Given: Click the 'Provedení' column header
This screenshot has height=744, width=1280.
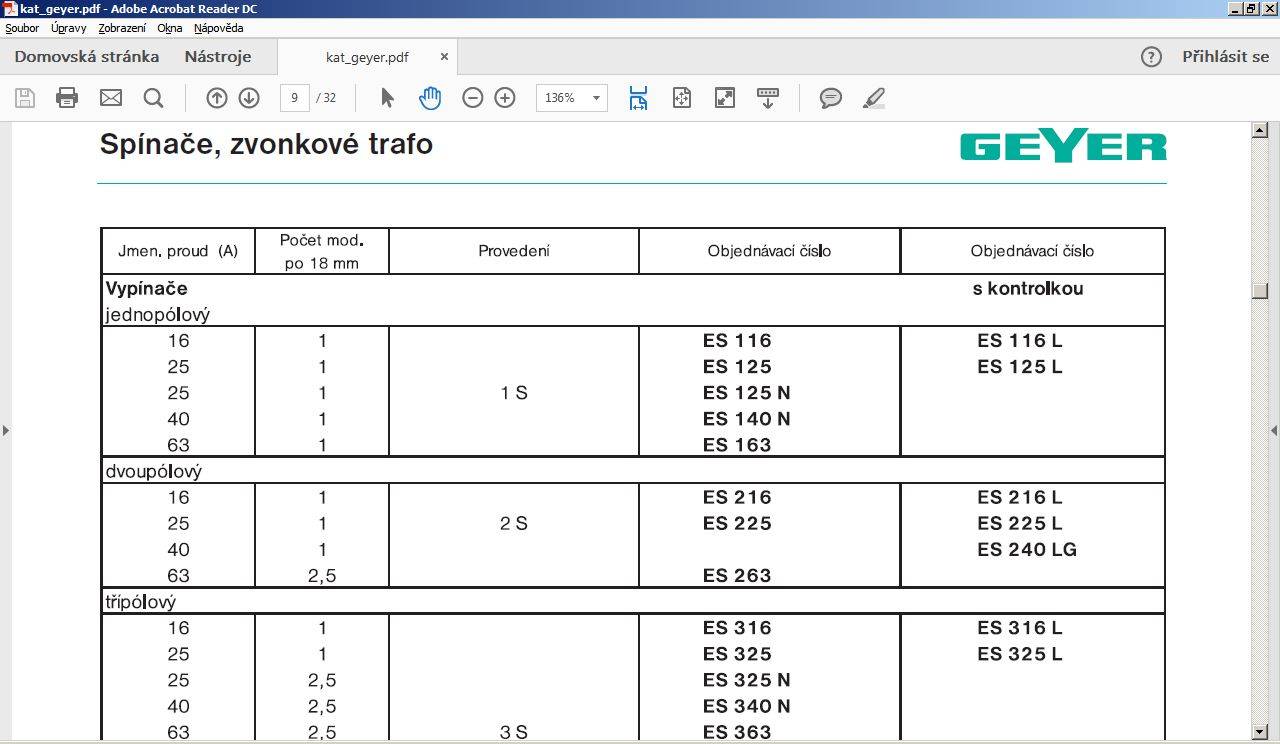Looking at the screenshot, I should click(x=514, y=251).
